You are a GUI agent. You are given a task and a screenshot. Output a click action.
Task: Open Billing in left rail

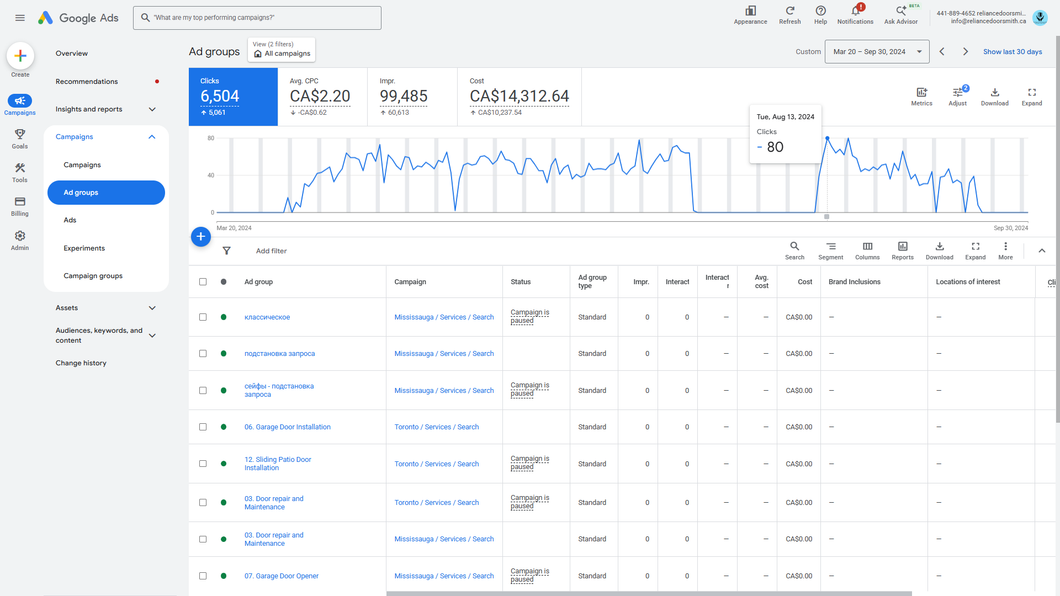(x=20, y=206)
